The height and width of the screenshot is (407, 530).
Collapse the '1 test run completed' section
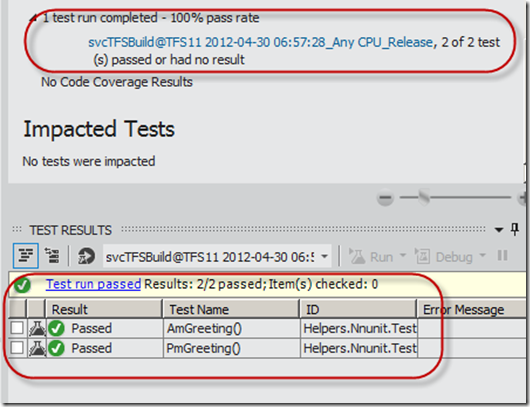[33, 18]
